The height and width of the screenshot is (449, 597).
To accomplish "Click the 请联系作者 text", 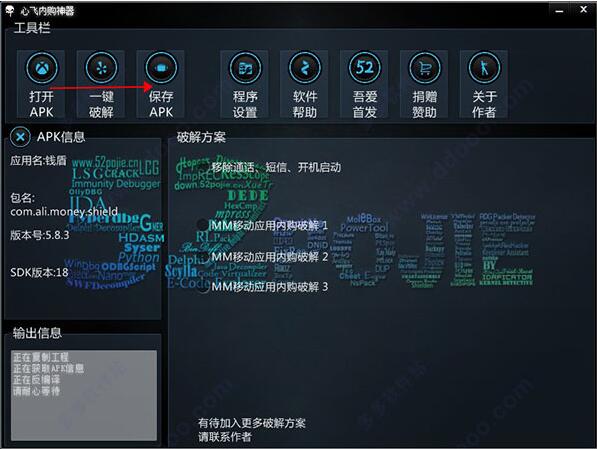I will tap(225, 436).
